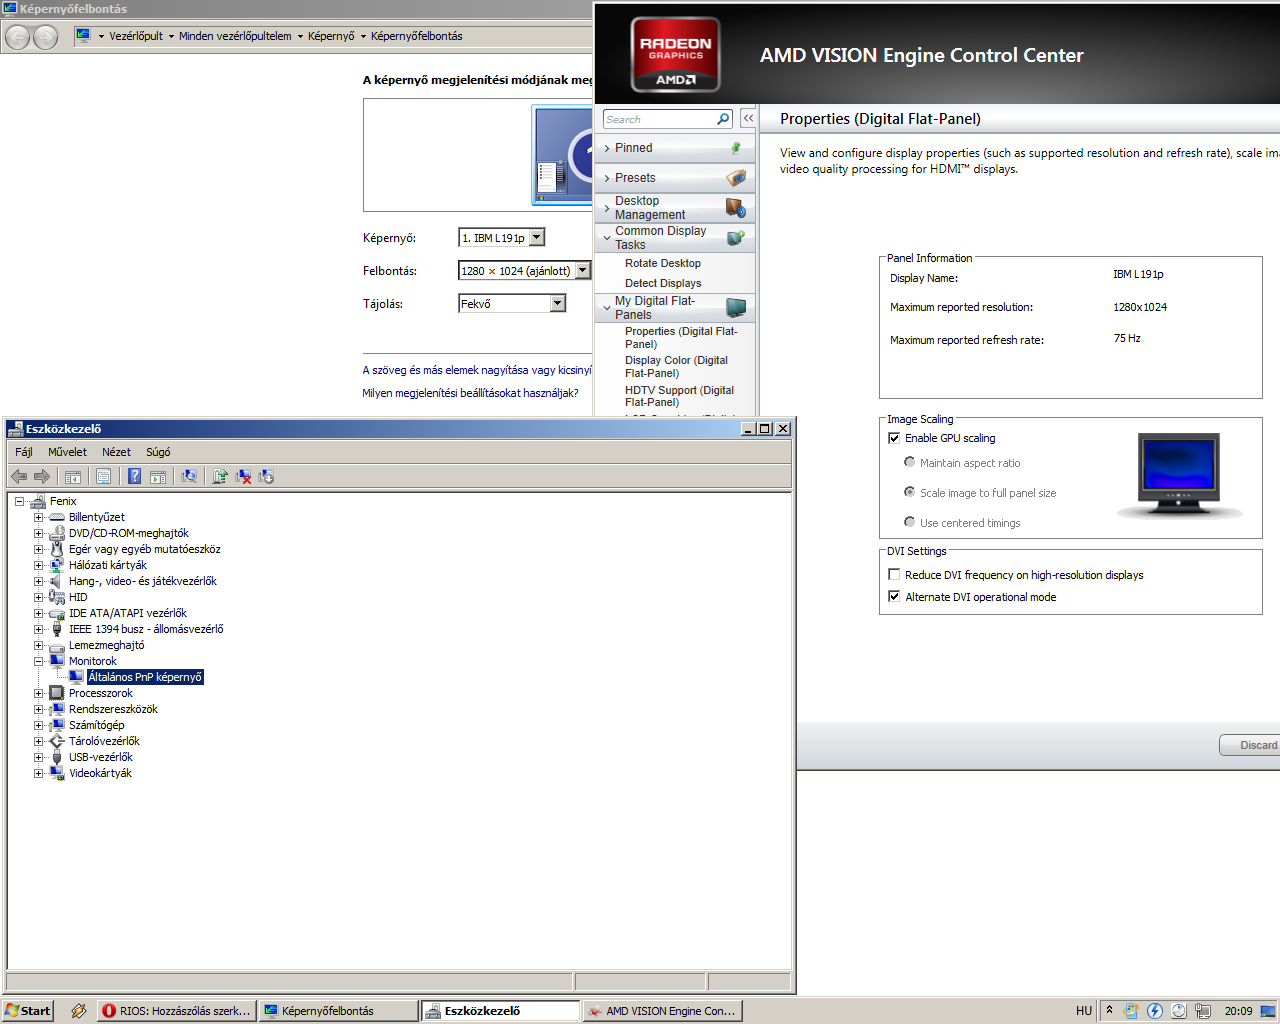Open the properties sheet icon in Eszközkezelő toolbar

click(103, 477)
